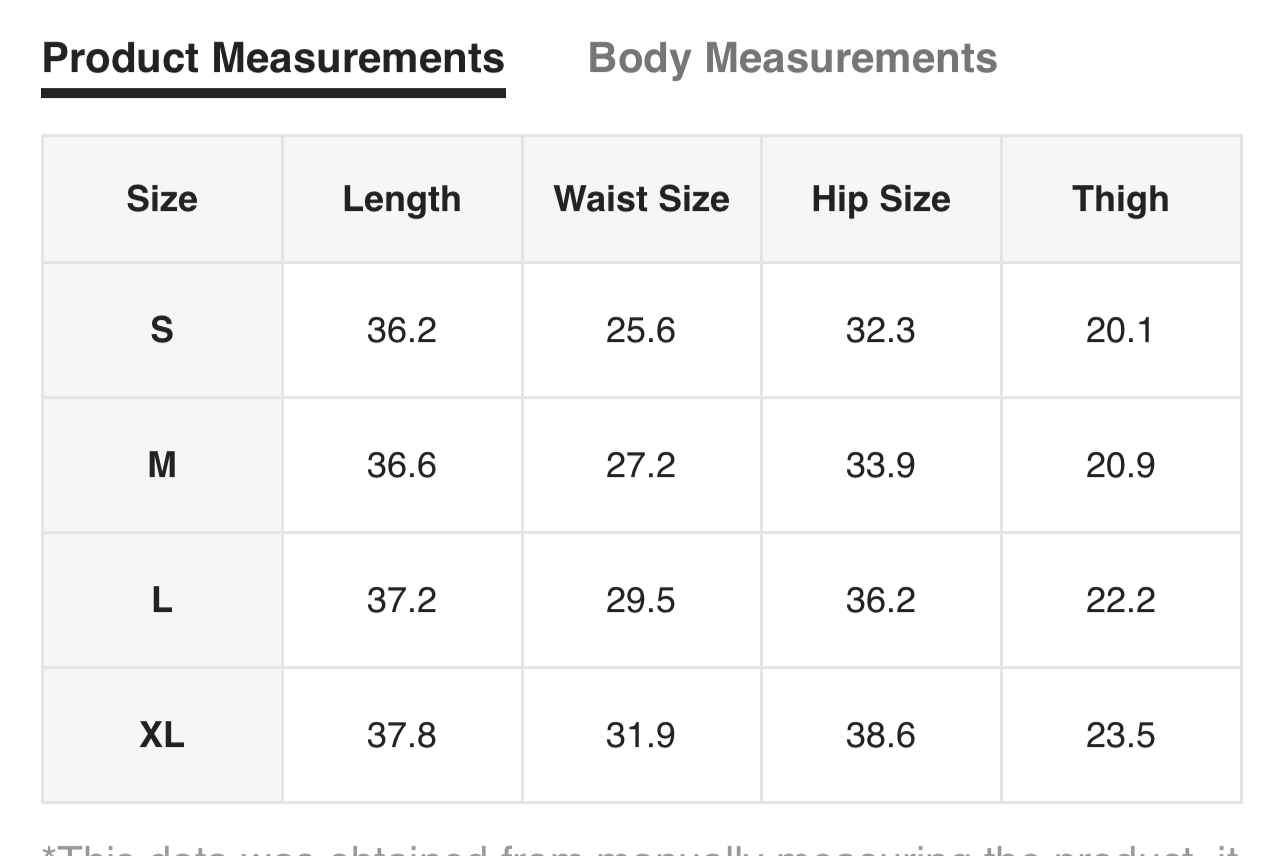Click the L hip size value 36.2

tap(881, 600)
